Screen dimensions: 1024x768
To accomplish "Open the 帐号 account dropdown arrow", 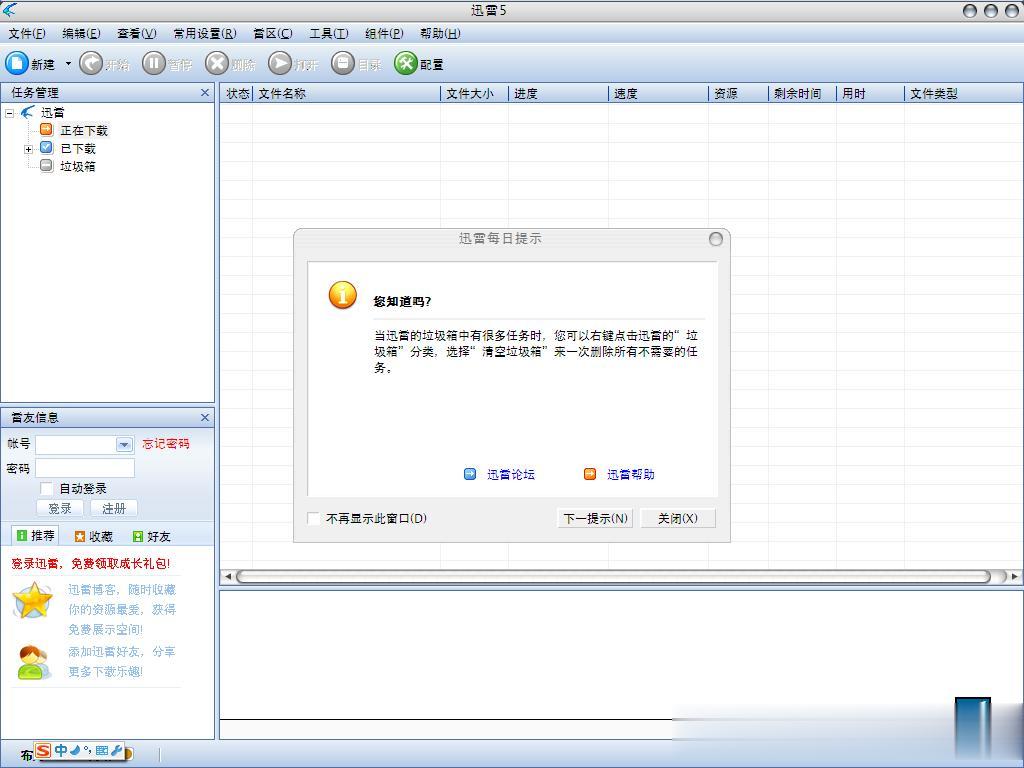I will click(124, 445).
